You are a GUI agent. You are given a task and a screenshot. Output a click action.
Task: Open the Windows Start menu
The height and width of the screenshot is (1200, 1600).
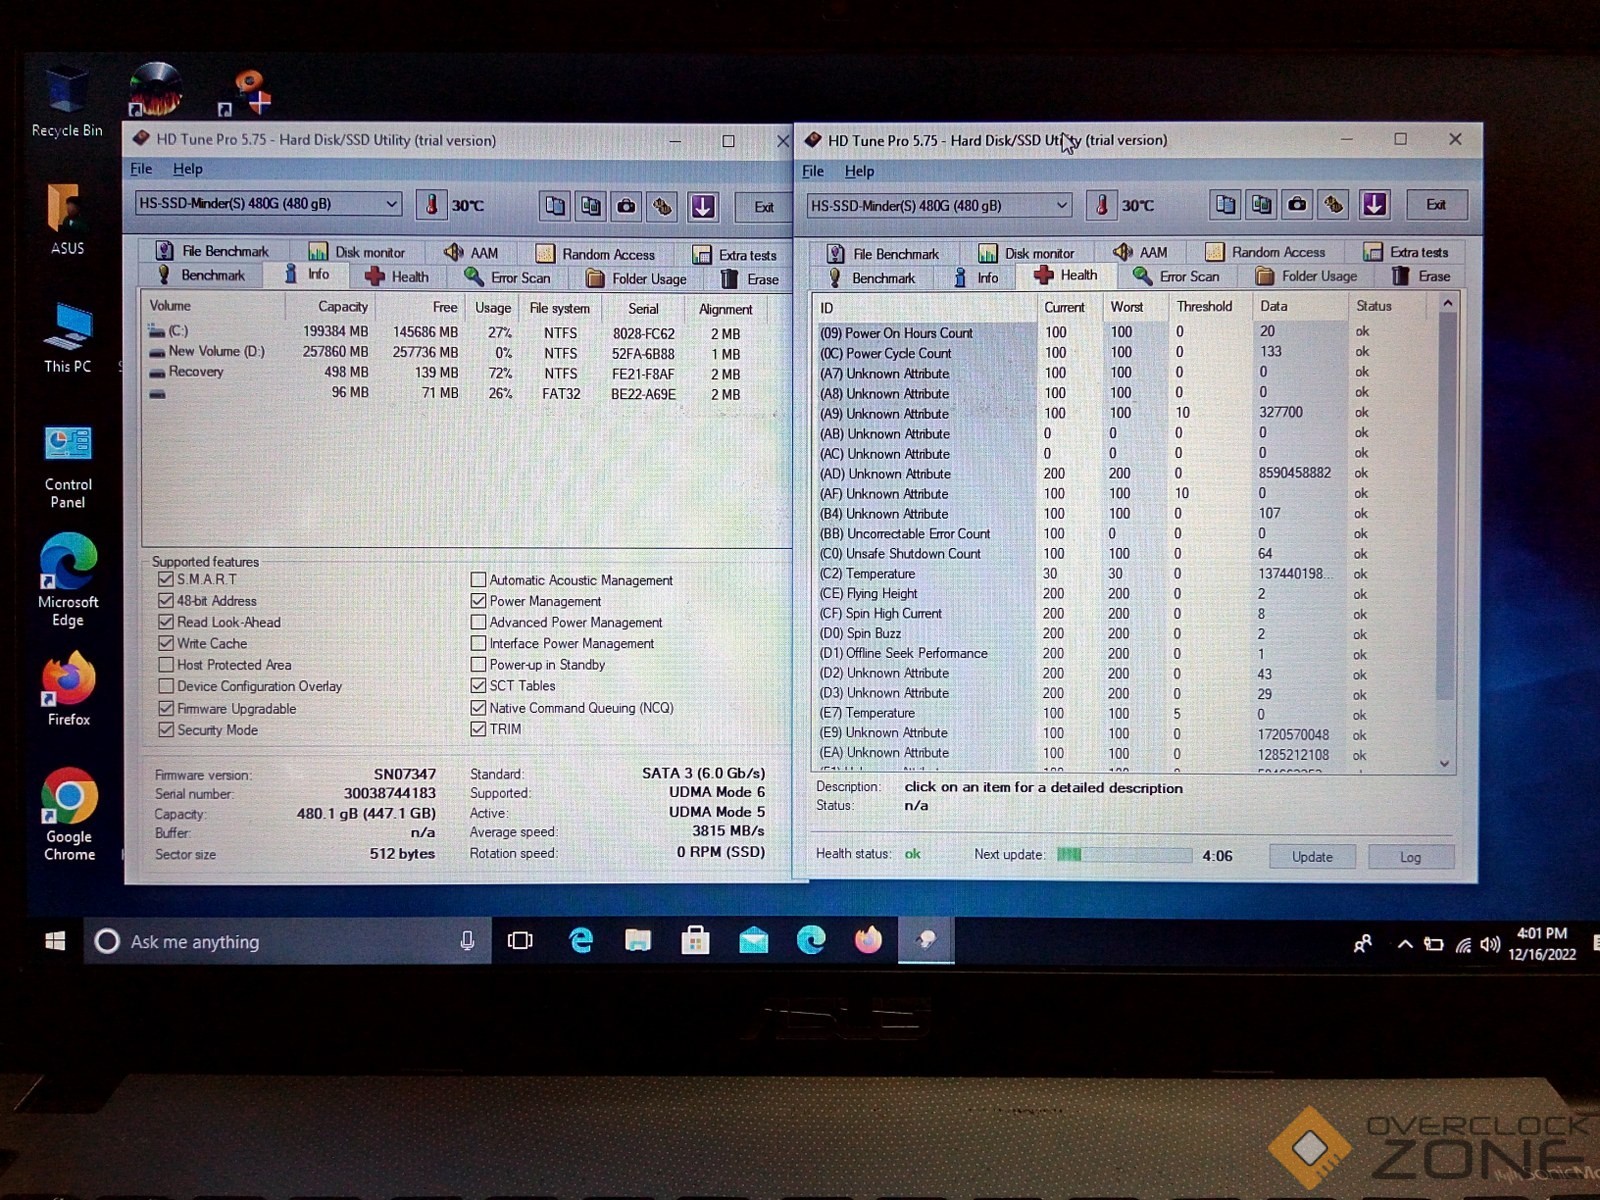56,941
